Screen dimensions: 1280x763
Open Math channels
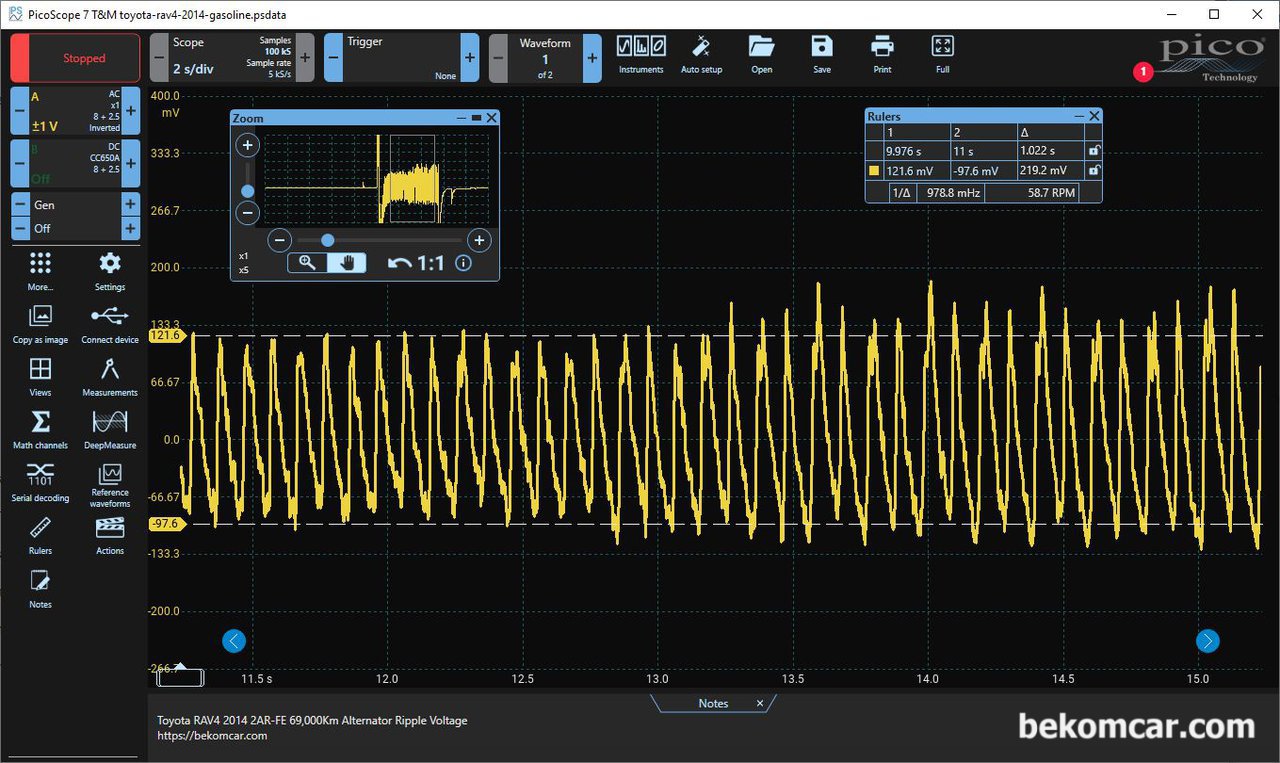(x=40, y=430)
